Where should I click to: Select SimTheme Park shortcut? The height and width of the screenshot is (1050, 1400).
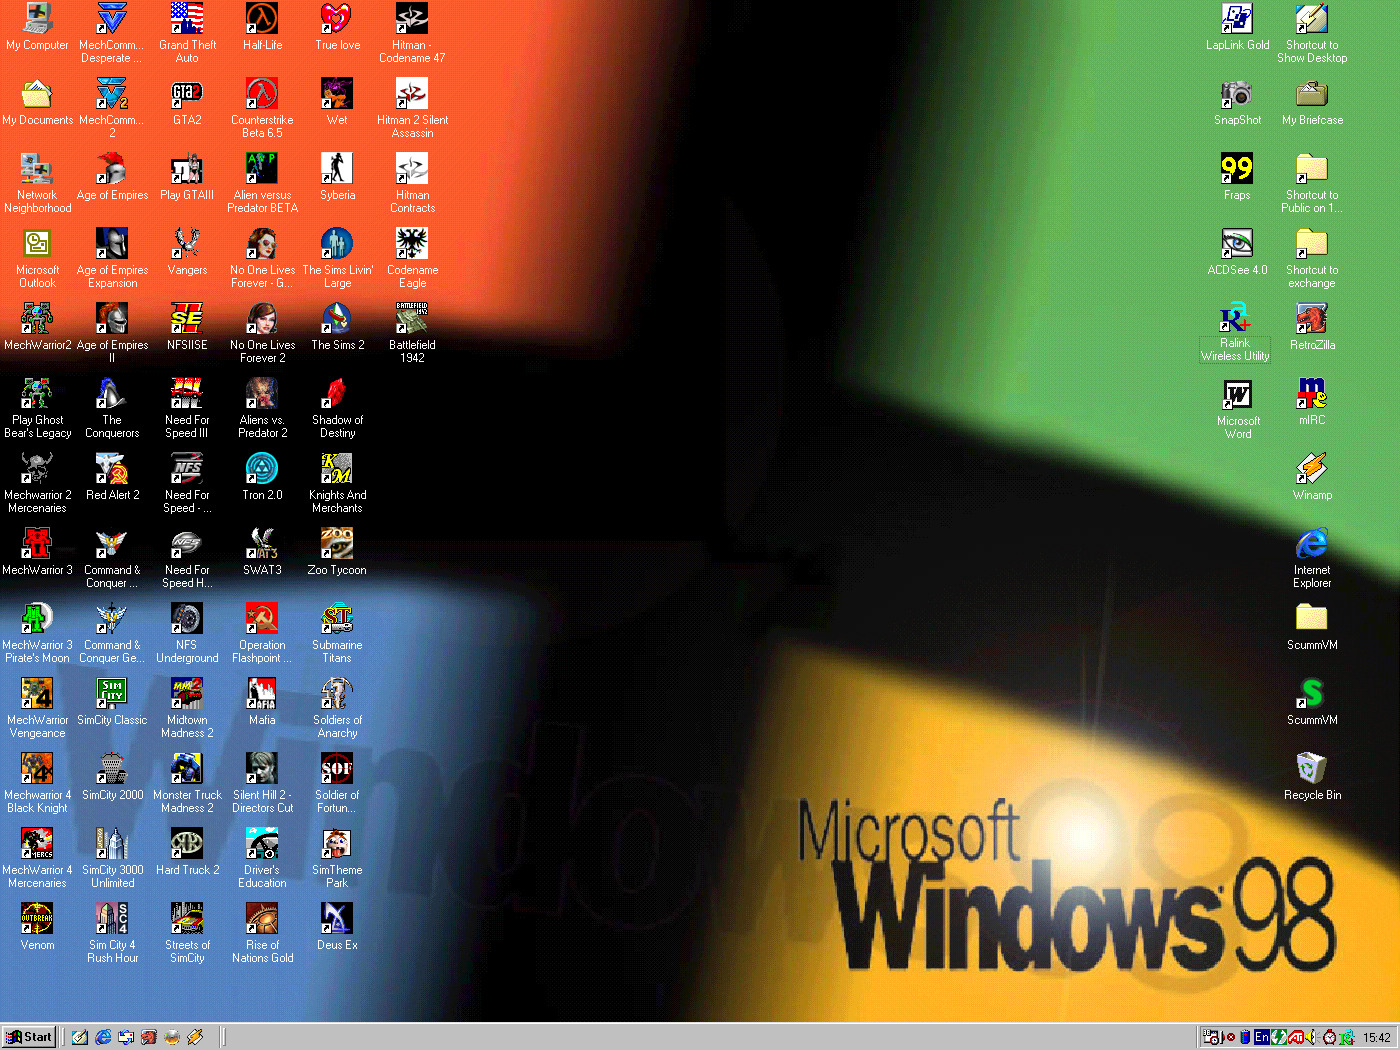point(337,858)
